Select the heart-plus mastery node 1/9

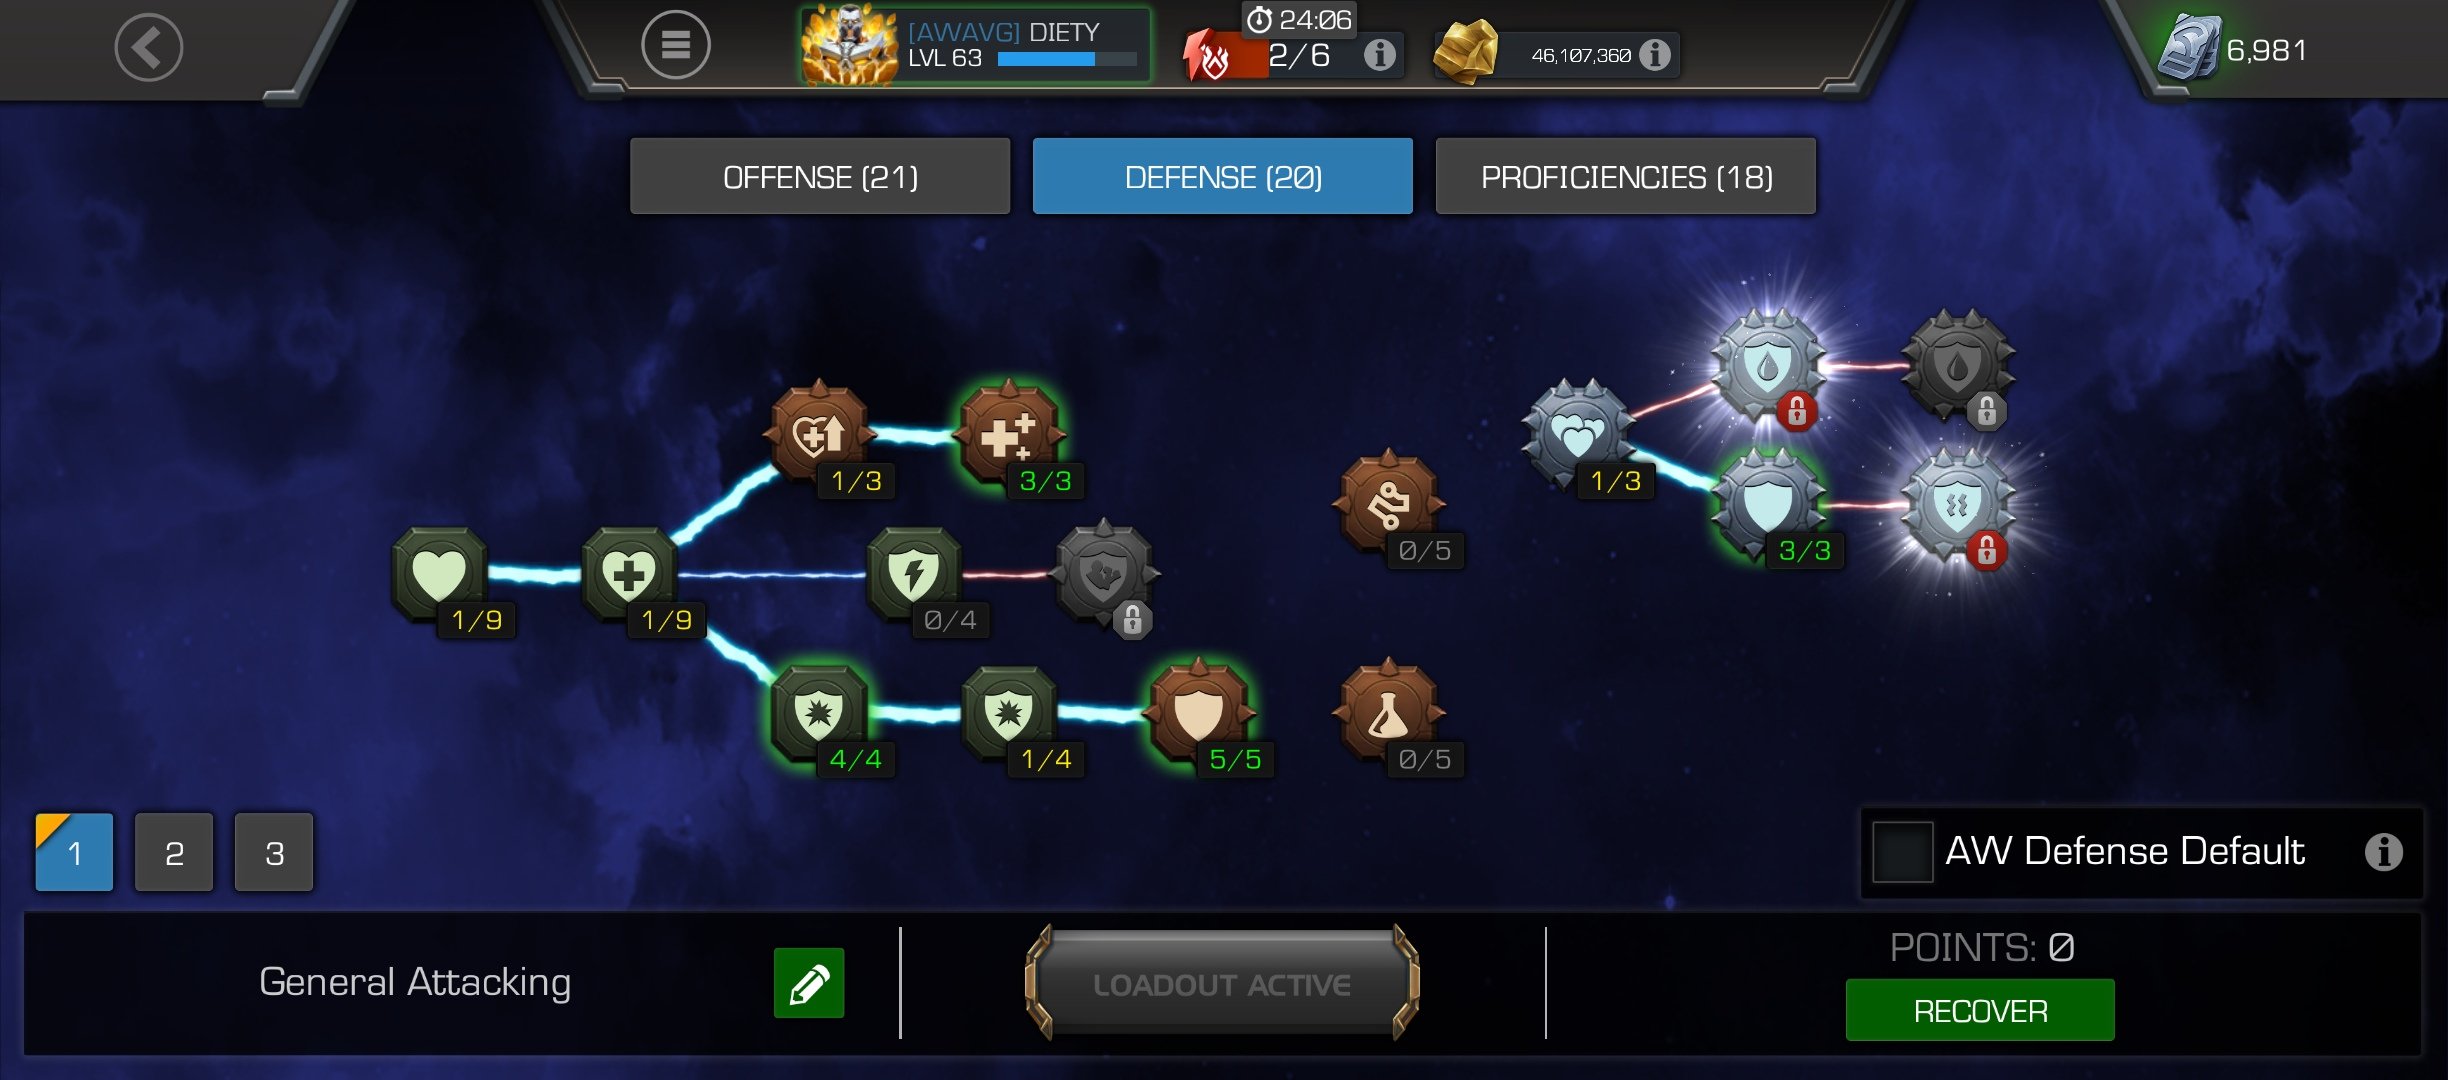coord(629,575)
